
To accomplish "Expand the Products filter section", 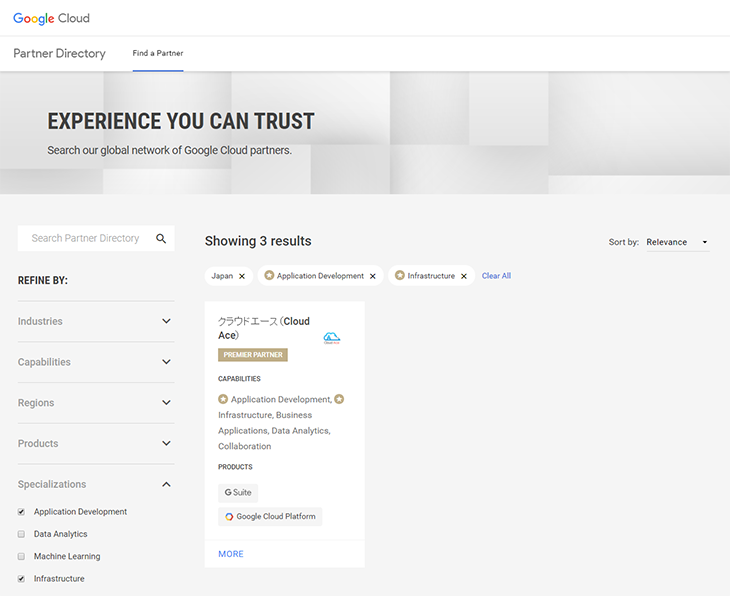I will point(96,443).
